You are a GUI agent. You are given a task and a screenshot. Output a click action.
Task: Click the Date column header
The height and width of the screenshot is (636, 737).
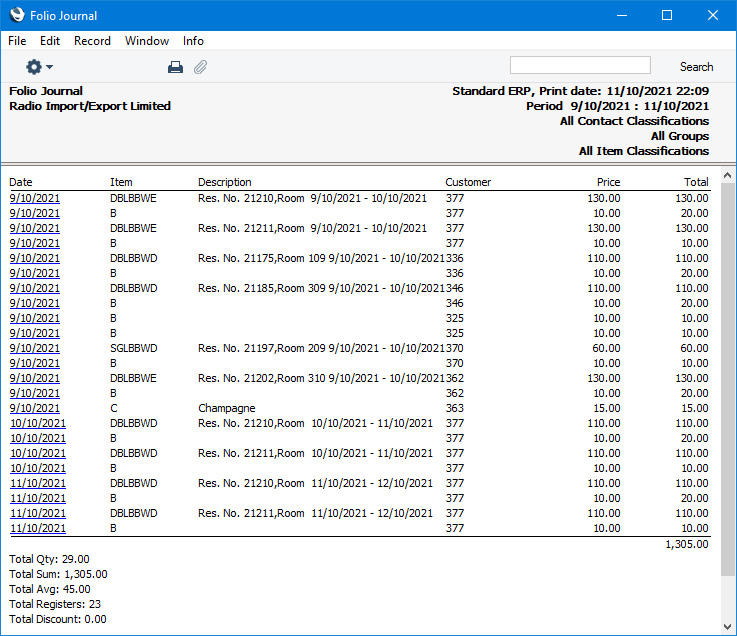(x=21, y=182)
